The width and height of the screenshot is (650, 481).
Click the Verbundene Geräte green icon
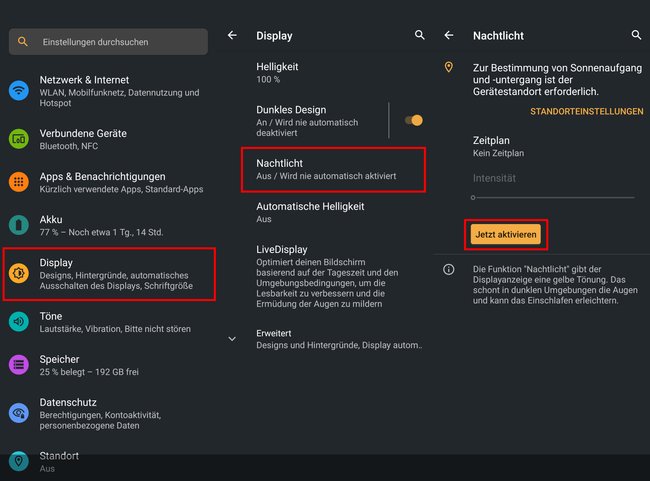click(19, 139)
